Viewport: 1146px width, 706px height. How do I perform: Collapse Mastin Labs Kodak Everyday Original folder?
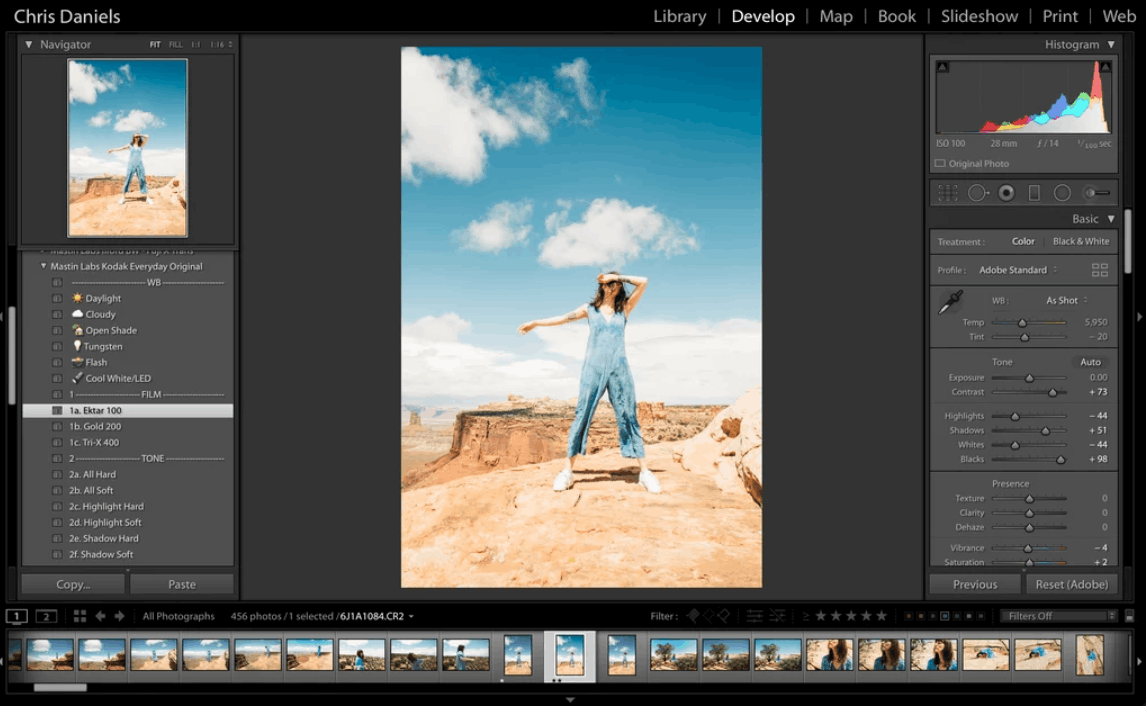tap(43, 266)
